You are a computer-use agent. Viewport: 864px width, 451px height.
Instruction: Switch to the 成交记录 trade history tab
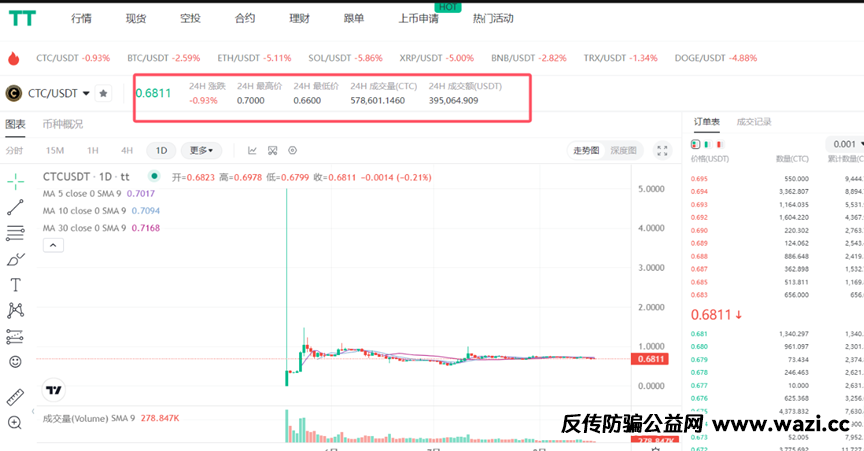tap(754, 122)
